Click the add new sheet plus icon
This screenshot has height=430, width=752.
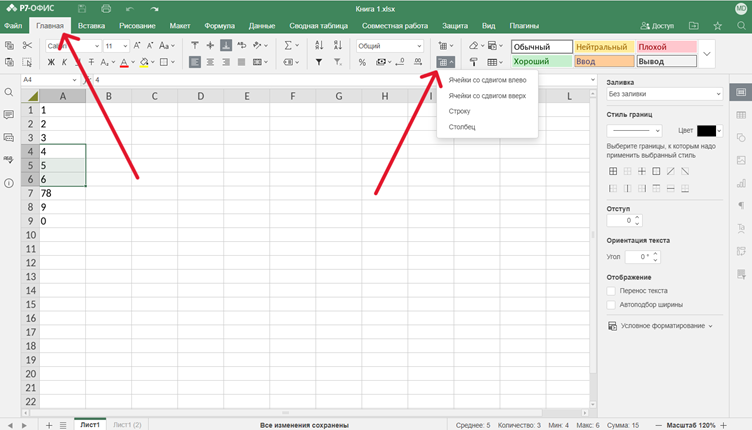point(48,424)
